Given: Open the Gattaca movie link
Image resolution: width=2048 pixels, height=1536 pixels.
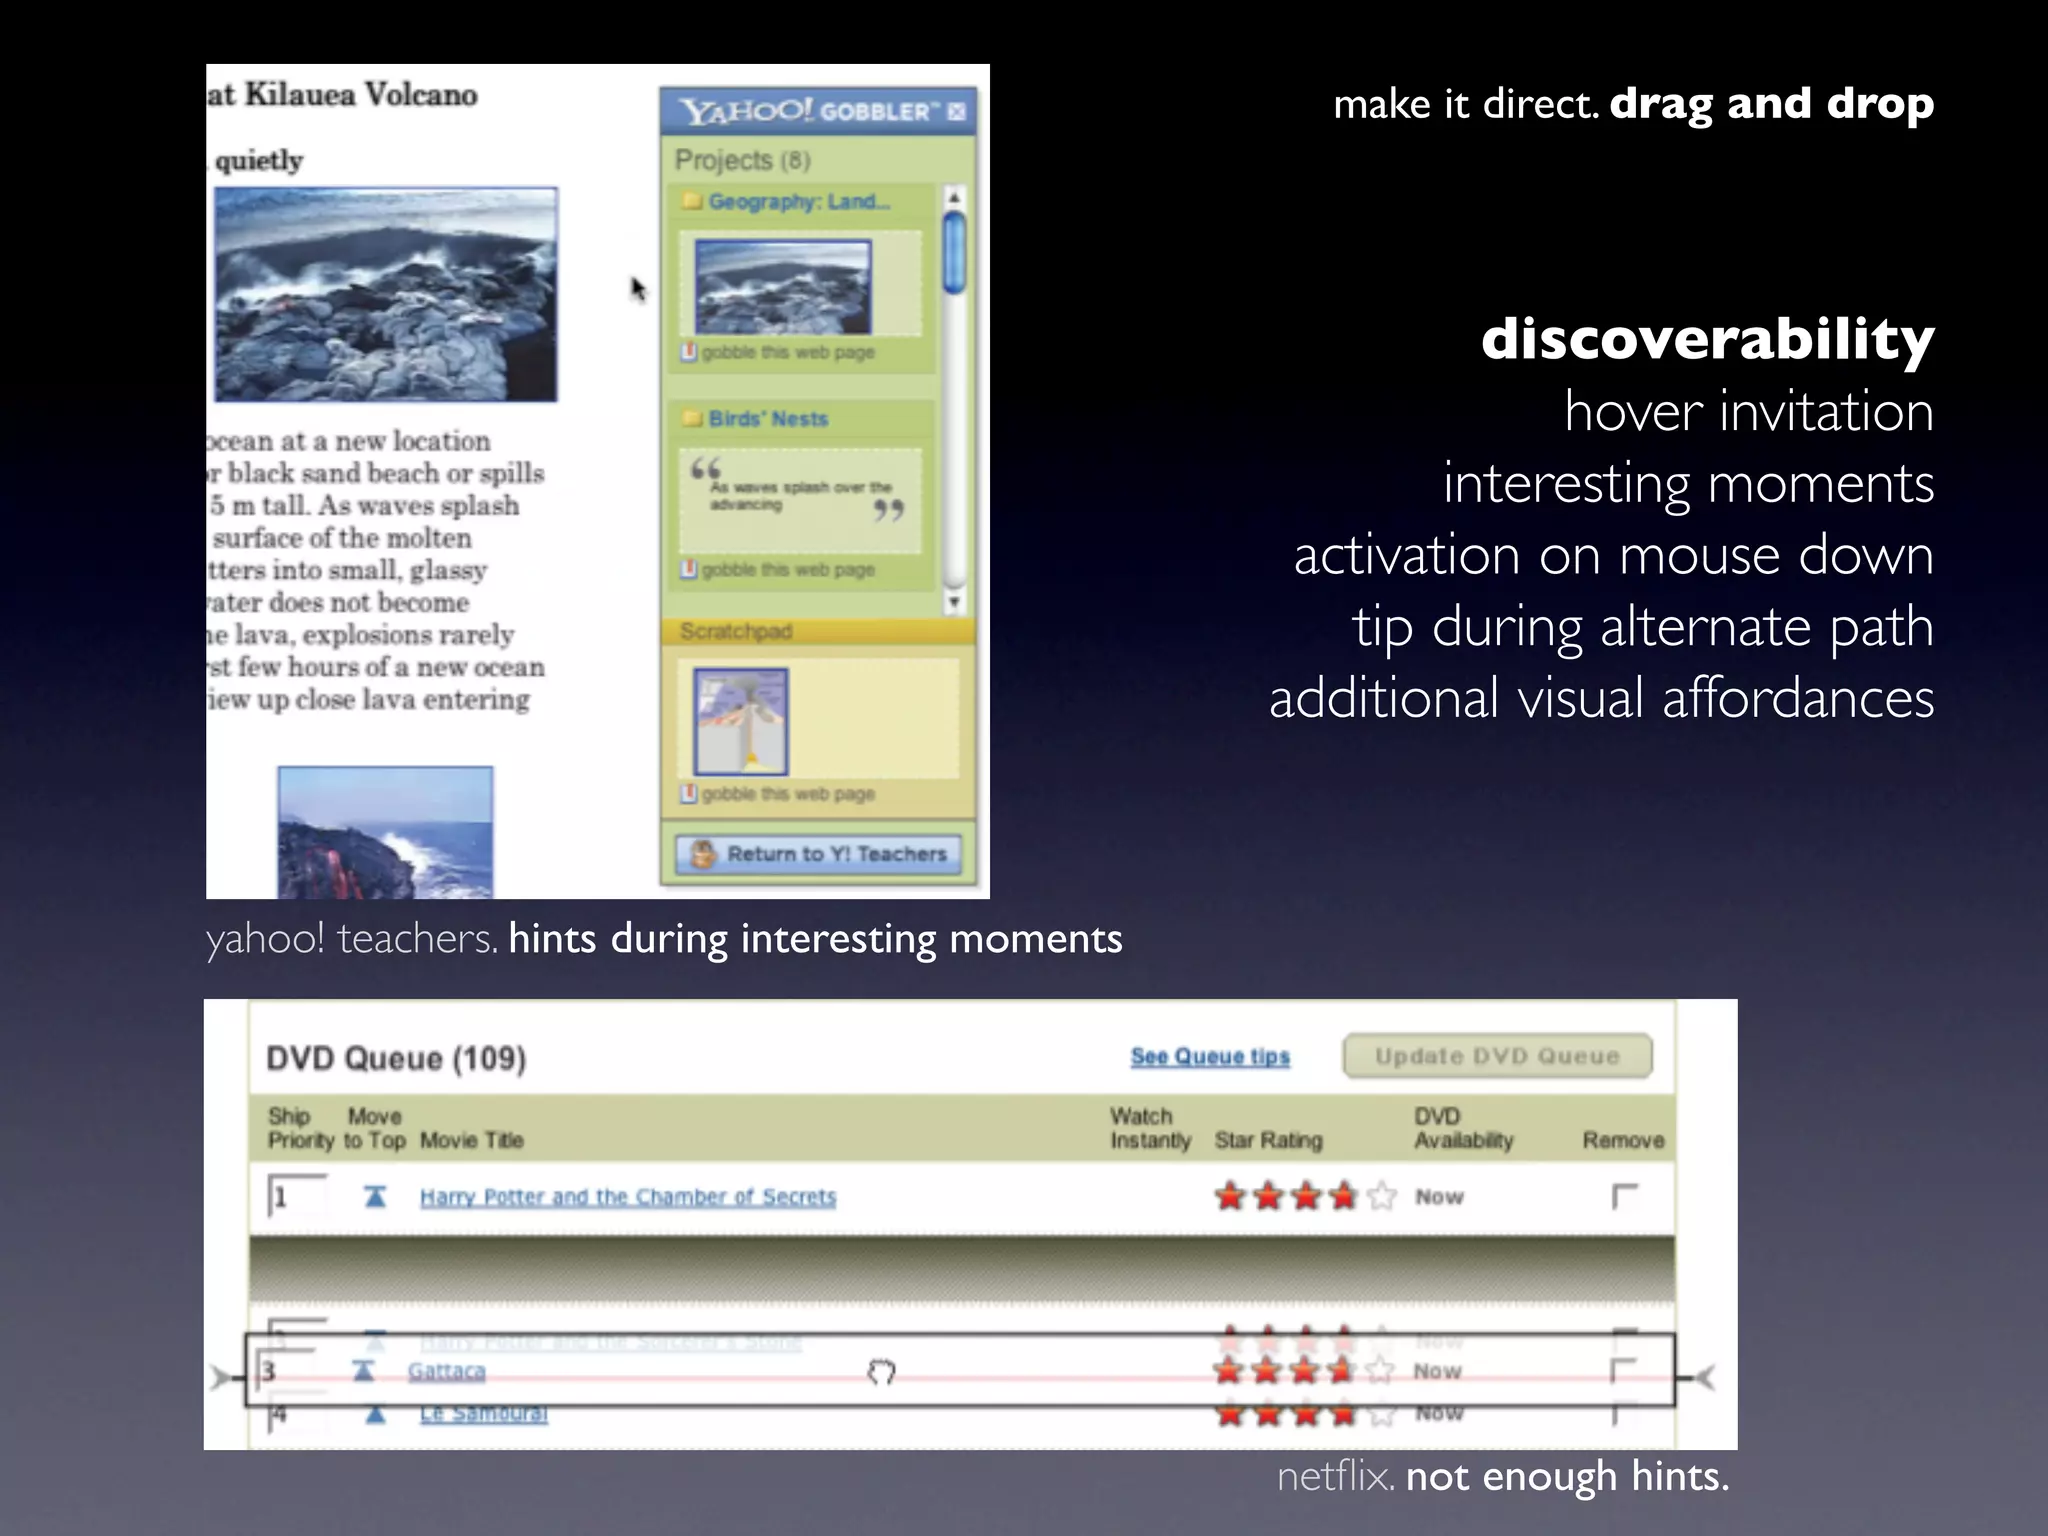Looking at the screenshot, I should tap(446, 1371).
